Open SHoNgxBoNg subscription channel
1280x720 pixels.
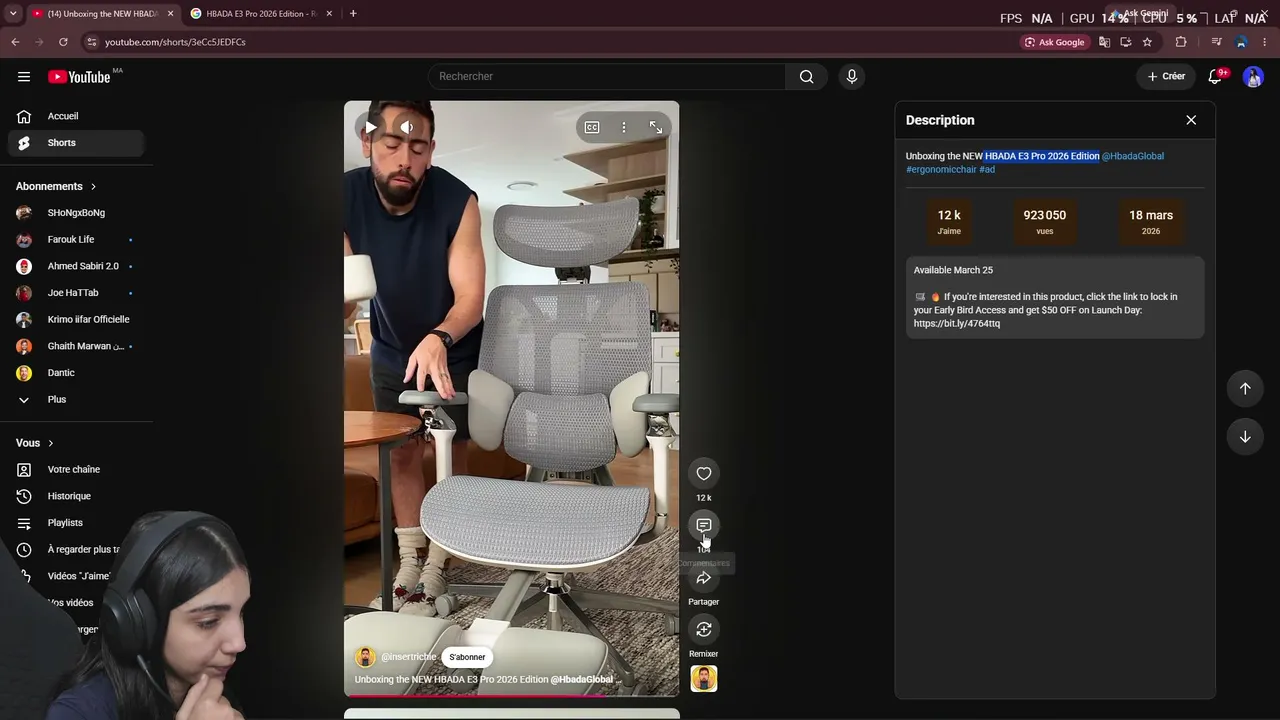[76, 213]
